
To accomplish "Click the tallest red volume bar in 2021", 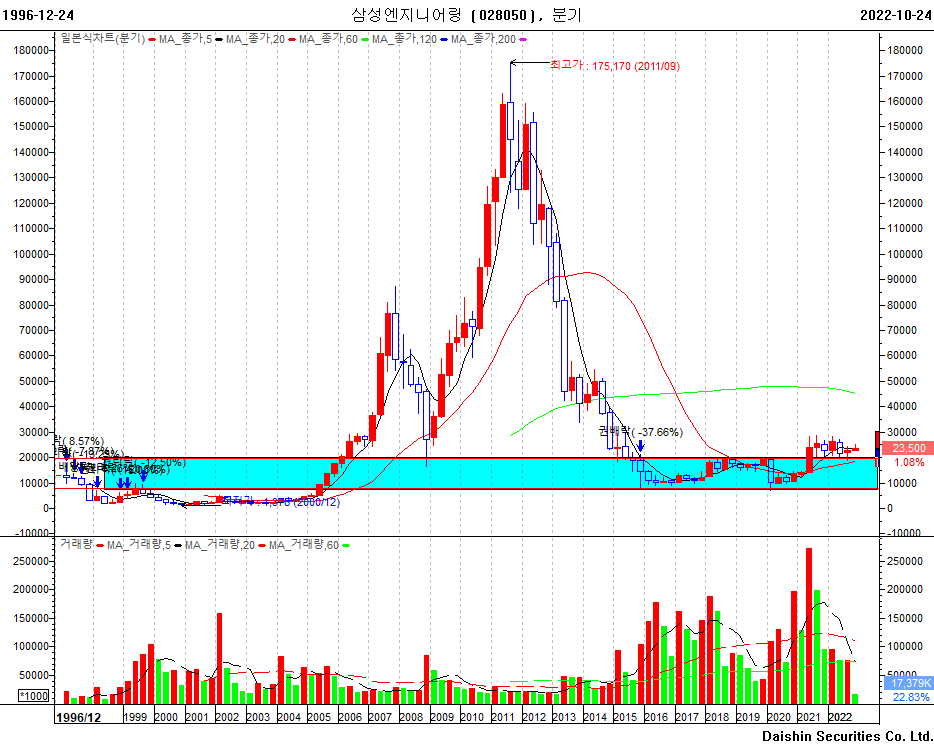I will [x=809, y=626].
